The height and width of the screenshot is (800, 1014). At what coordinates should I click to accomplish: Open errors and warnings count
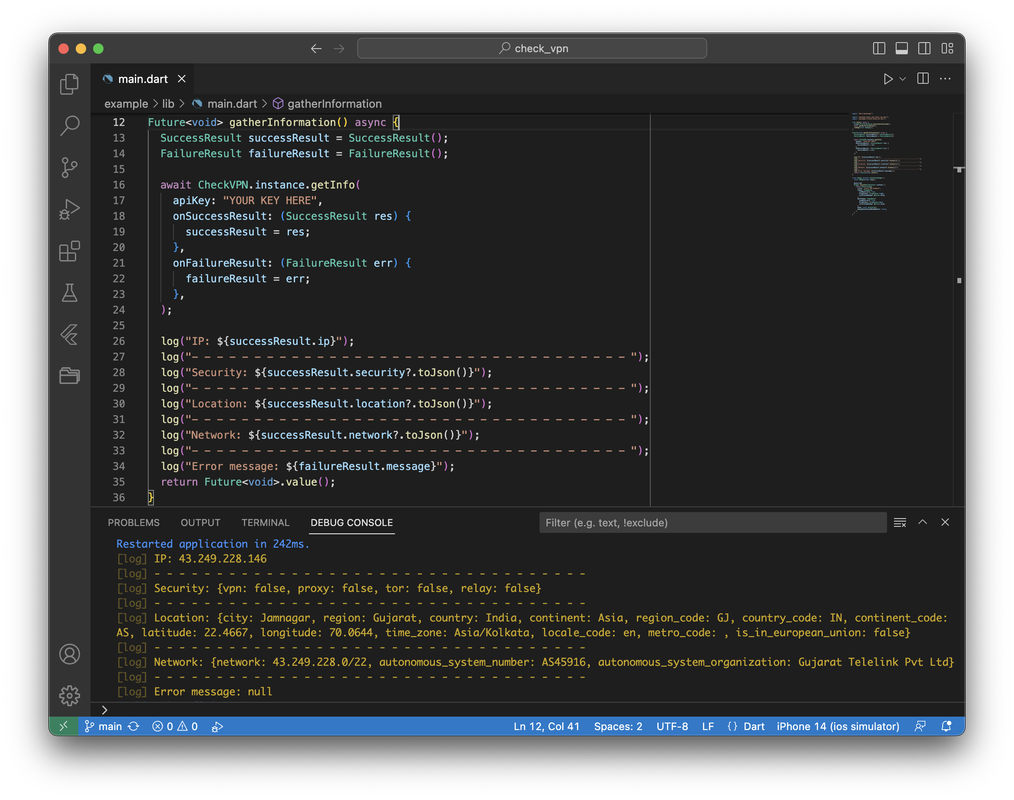(x=175, y=726)
